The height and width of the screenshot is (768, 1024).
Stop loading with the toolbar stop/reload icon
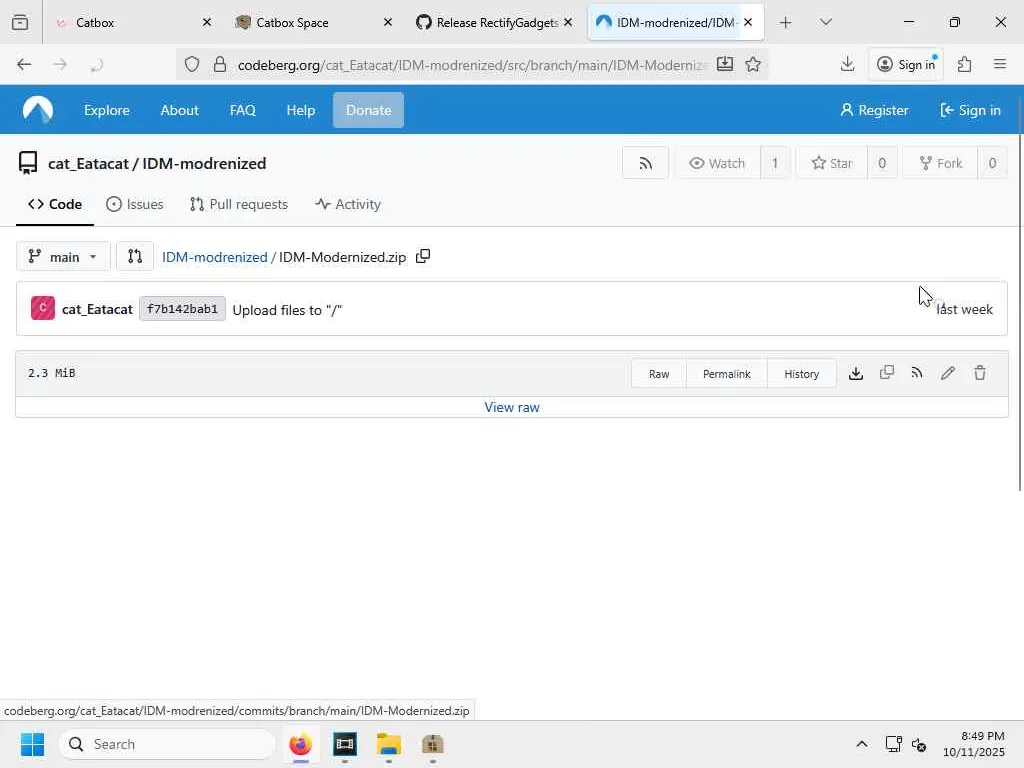pos(97,64)
